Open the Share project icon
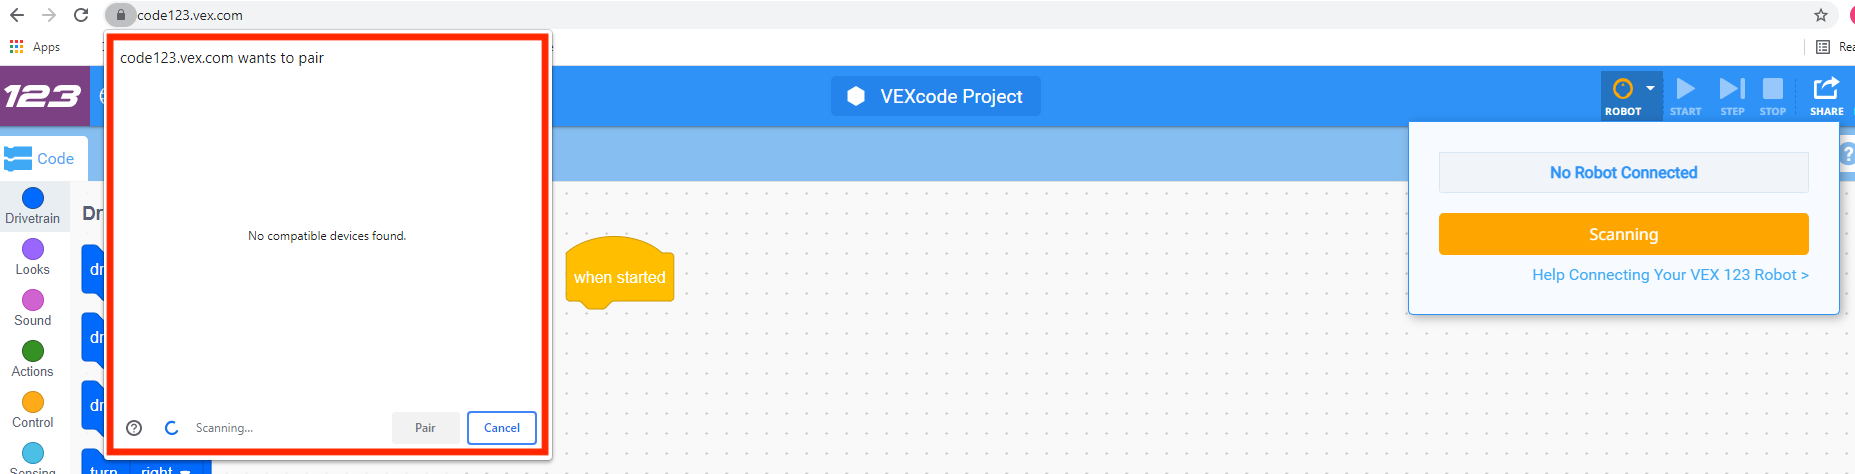Screen dimensions: 1855x474 (x=1826, y=90)
